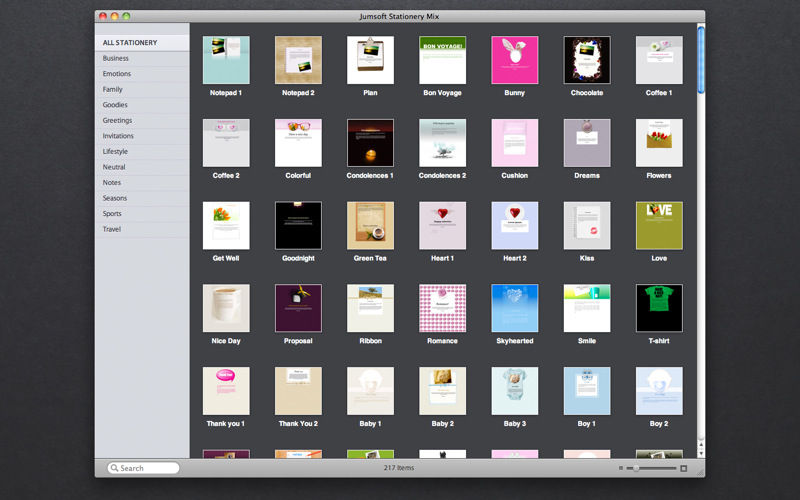The height and width of the screenshot is (500, 800).
Task: Open the Notes category
Action: point(142,183)
